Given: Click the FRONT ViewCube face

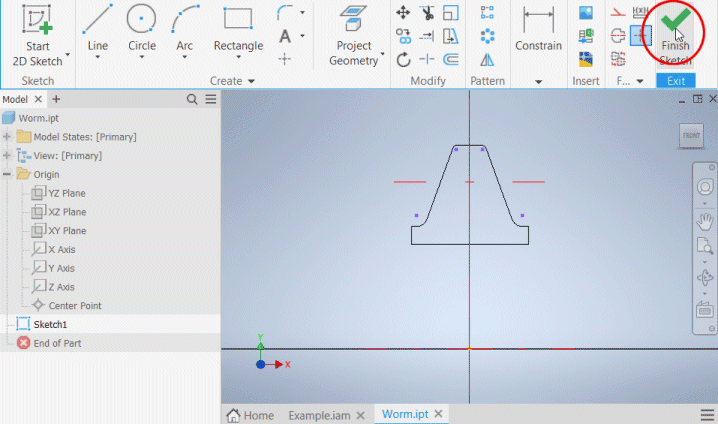Looking at the screenshot, I should (x=691, y=136).
